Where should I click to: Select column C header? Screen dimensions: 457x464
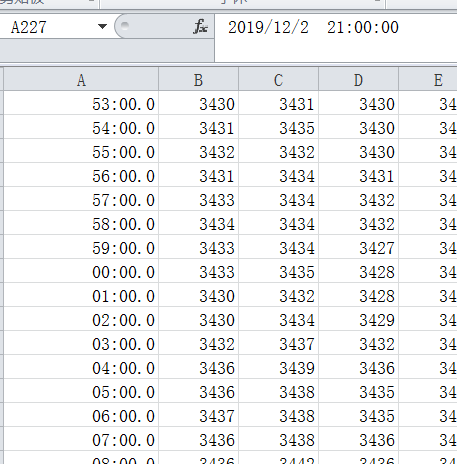point(279,79)
